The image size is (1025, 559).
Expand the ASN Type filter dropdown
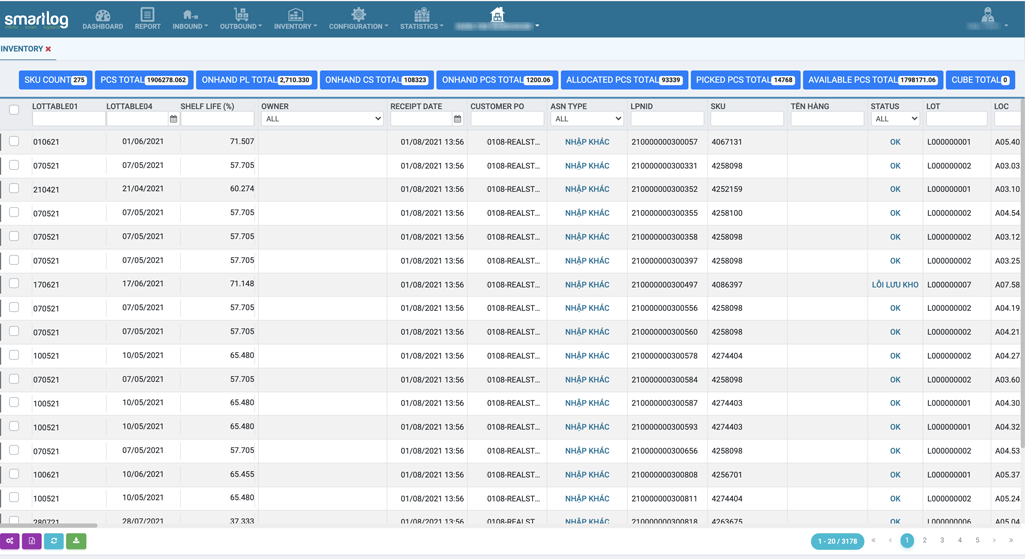(x=587, y=119)
